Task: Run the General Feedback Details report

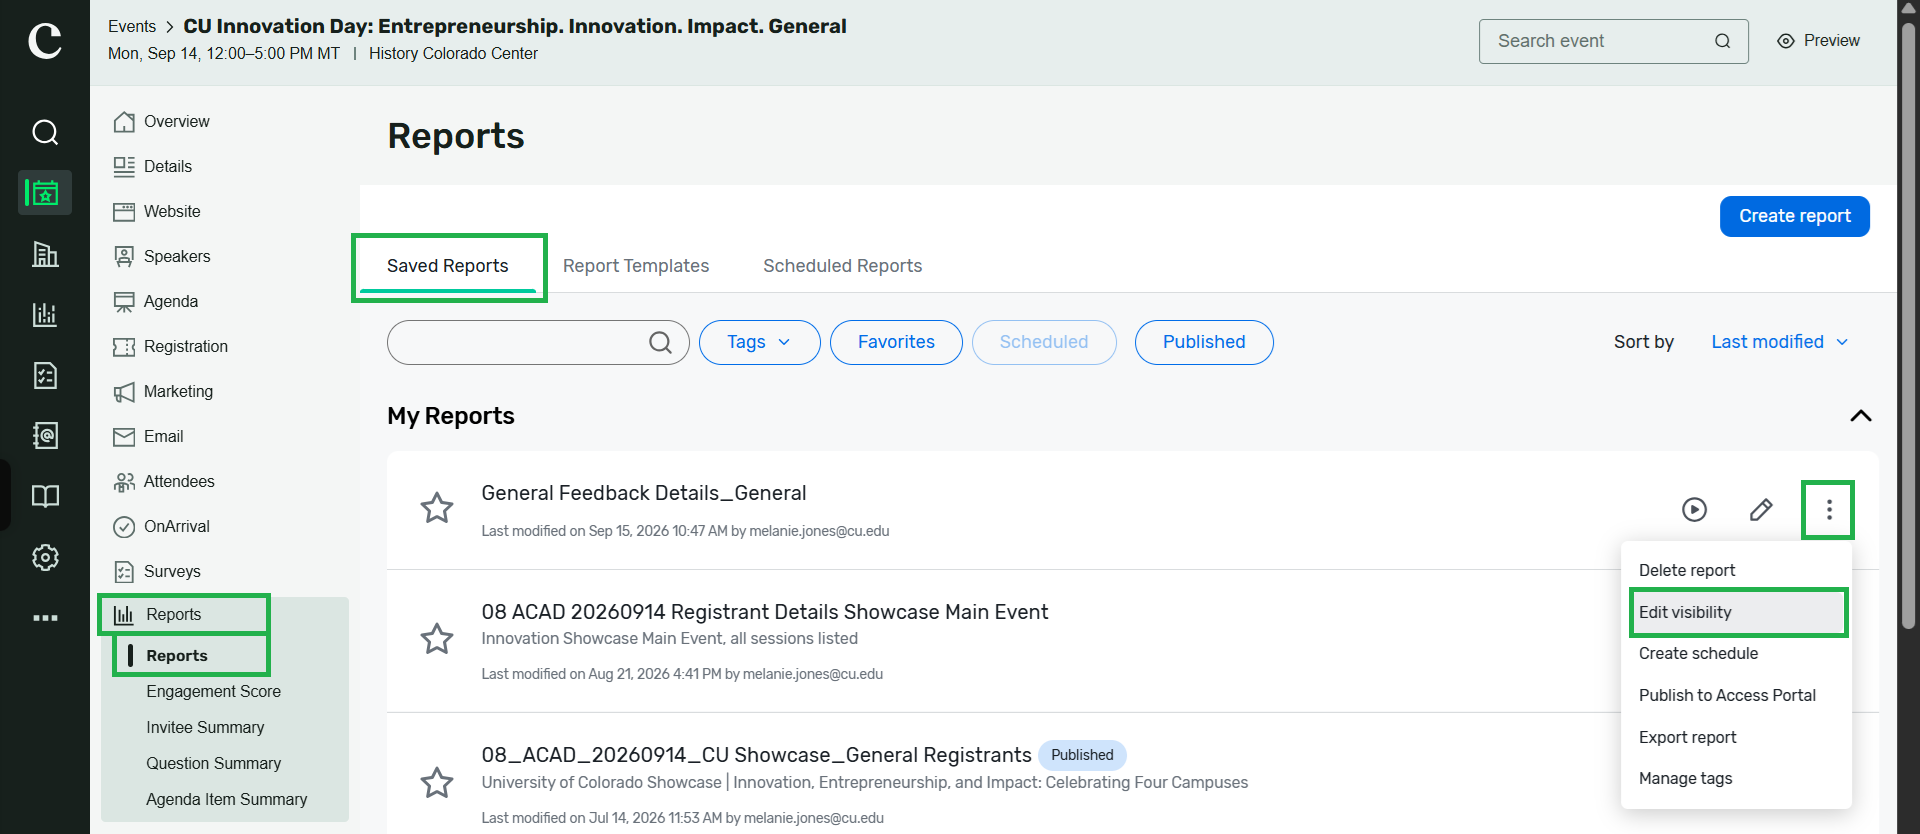Action: 1694,510
